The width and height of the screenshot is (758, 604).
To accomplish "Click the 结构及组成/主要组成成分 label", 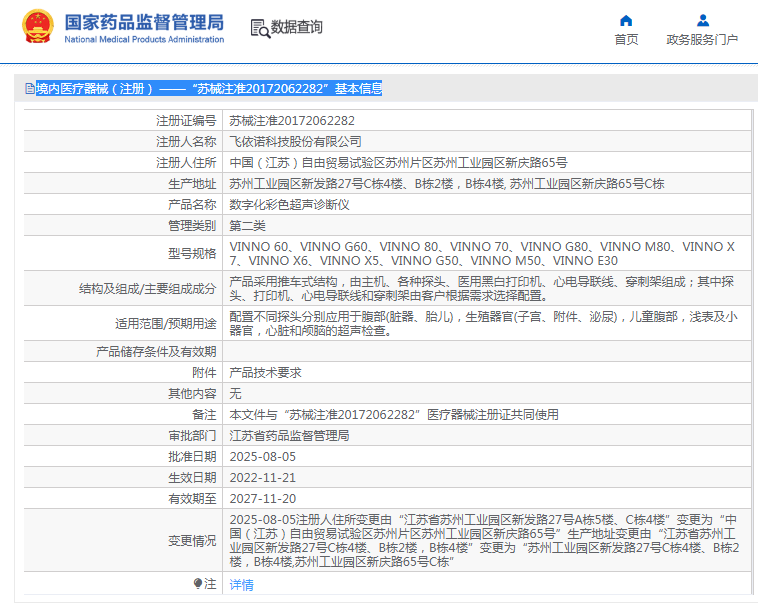I will coord(147,289).
